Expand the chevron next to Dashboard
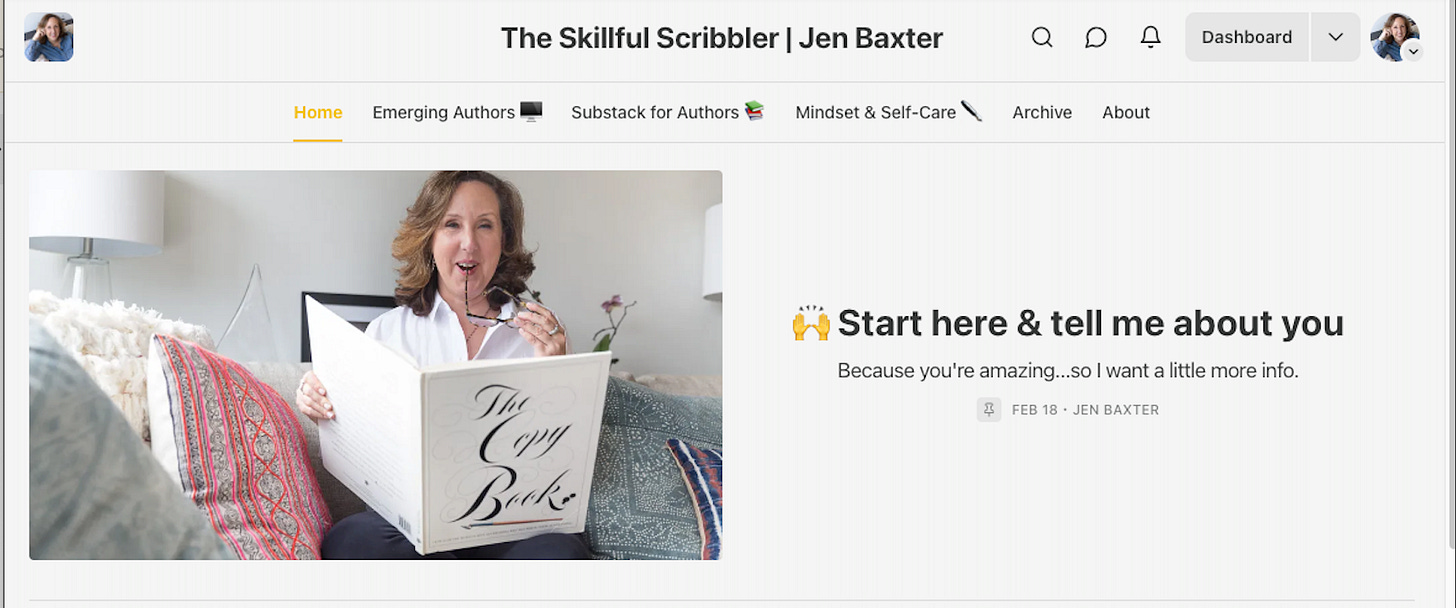Viewport: 1456px width, 608px height. coord(1336,37)
